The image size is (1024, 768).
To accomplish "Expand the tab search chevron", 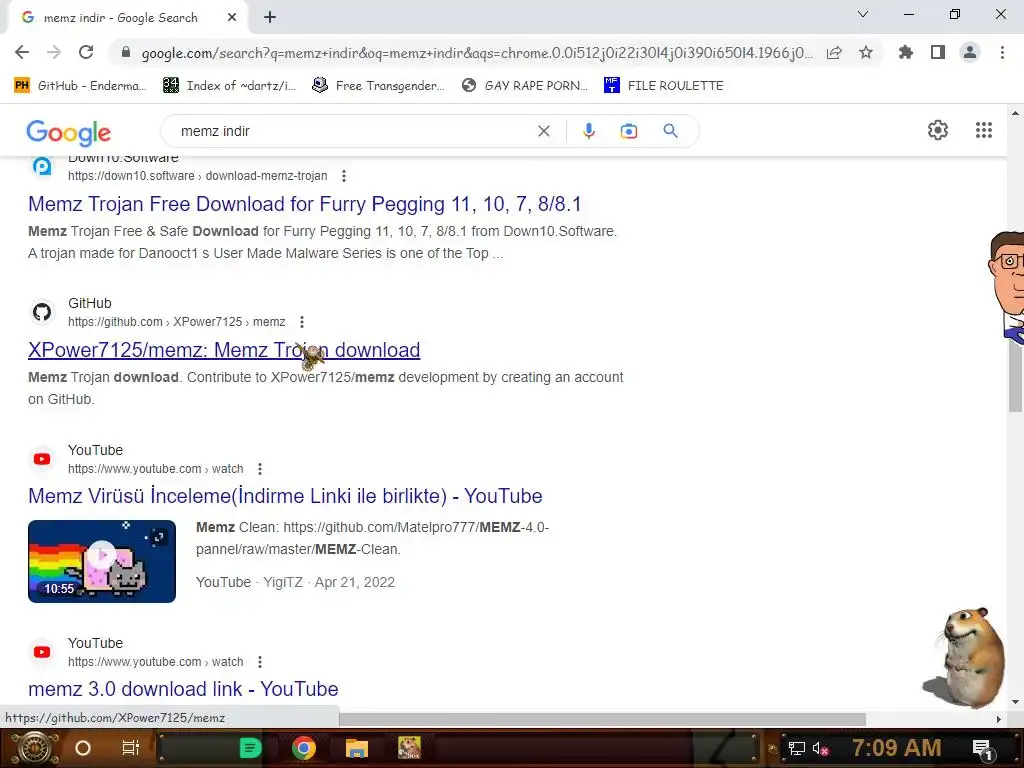I will 863,14.
